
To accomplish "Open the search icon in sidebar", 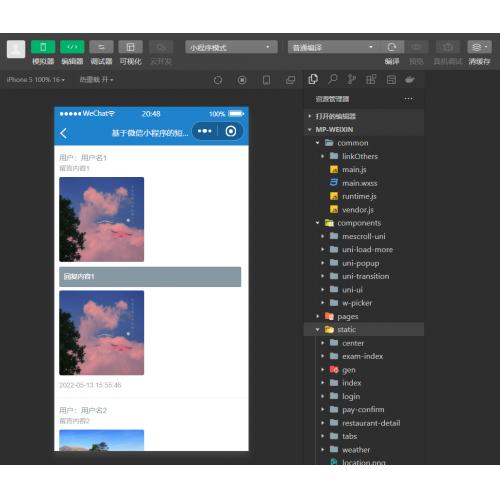I will coord(332,79).
